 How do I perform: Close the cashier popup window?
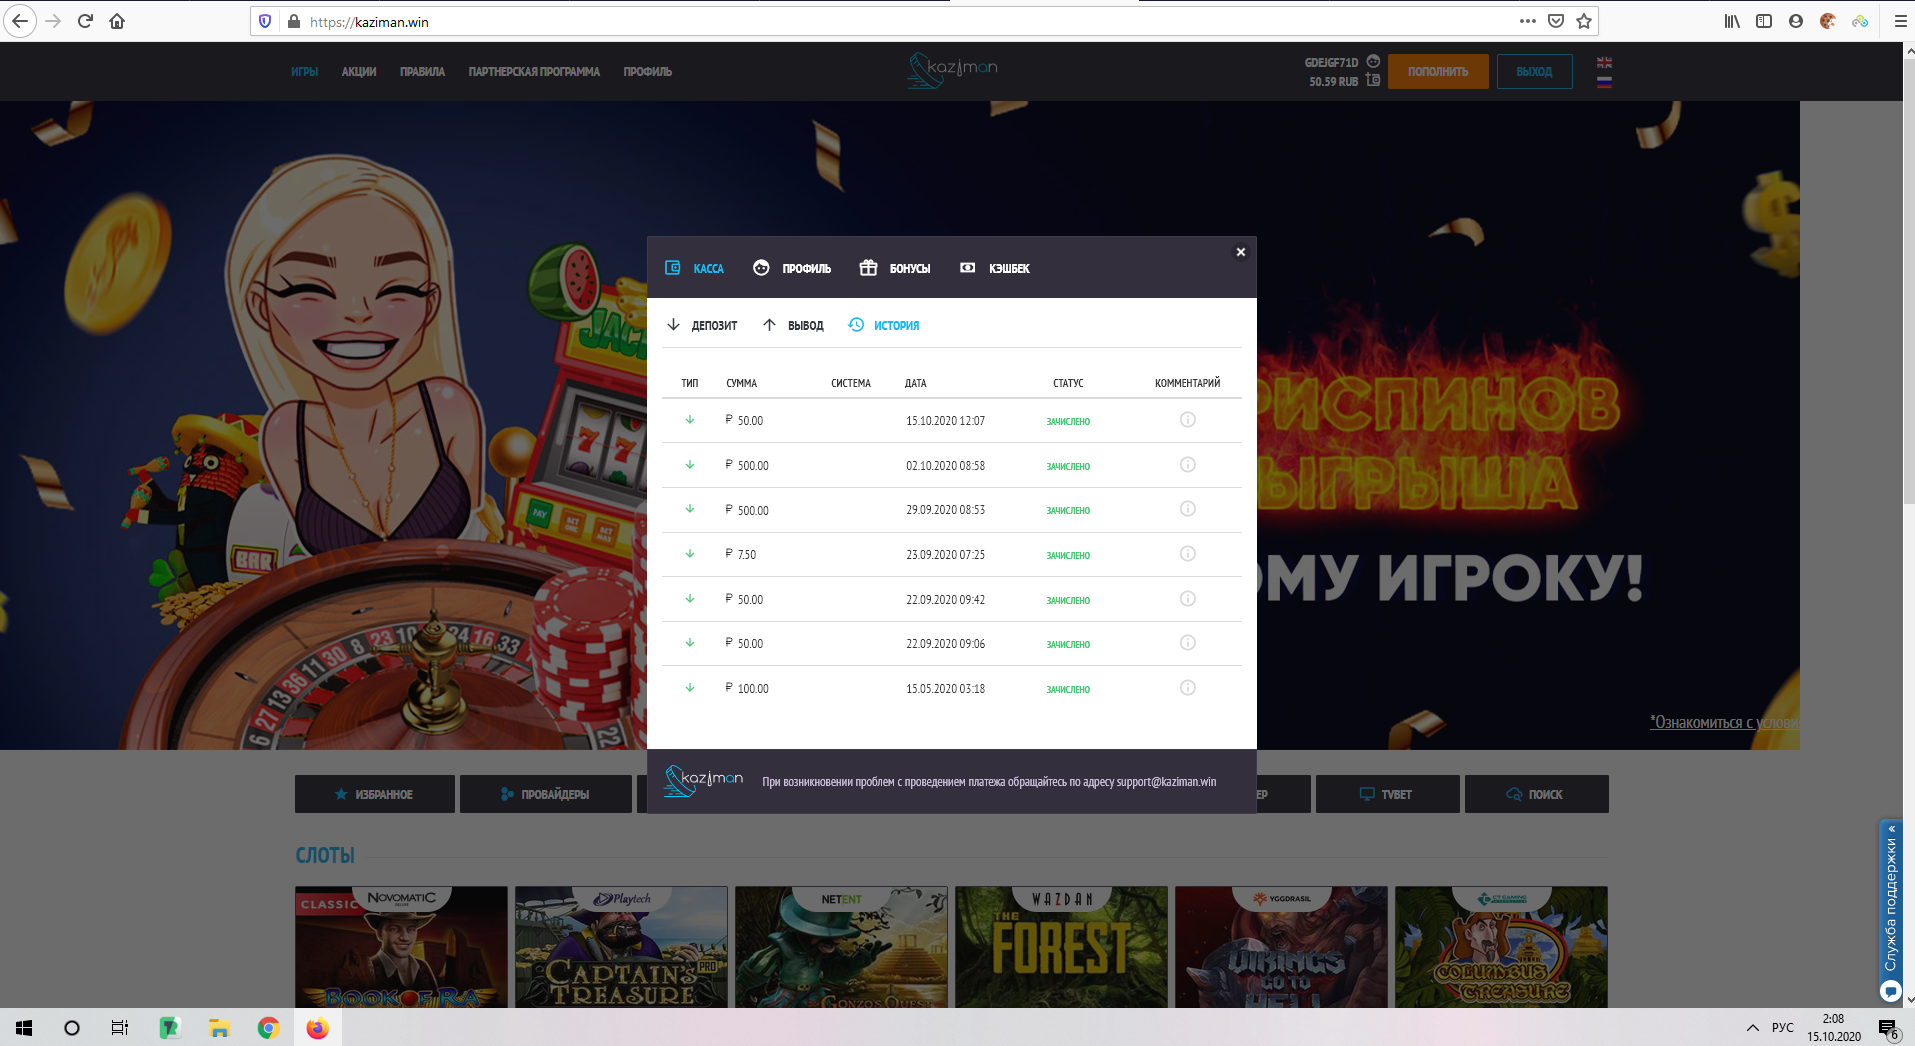(x=1241, y=252)
